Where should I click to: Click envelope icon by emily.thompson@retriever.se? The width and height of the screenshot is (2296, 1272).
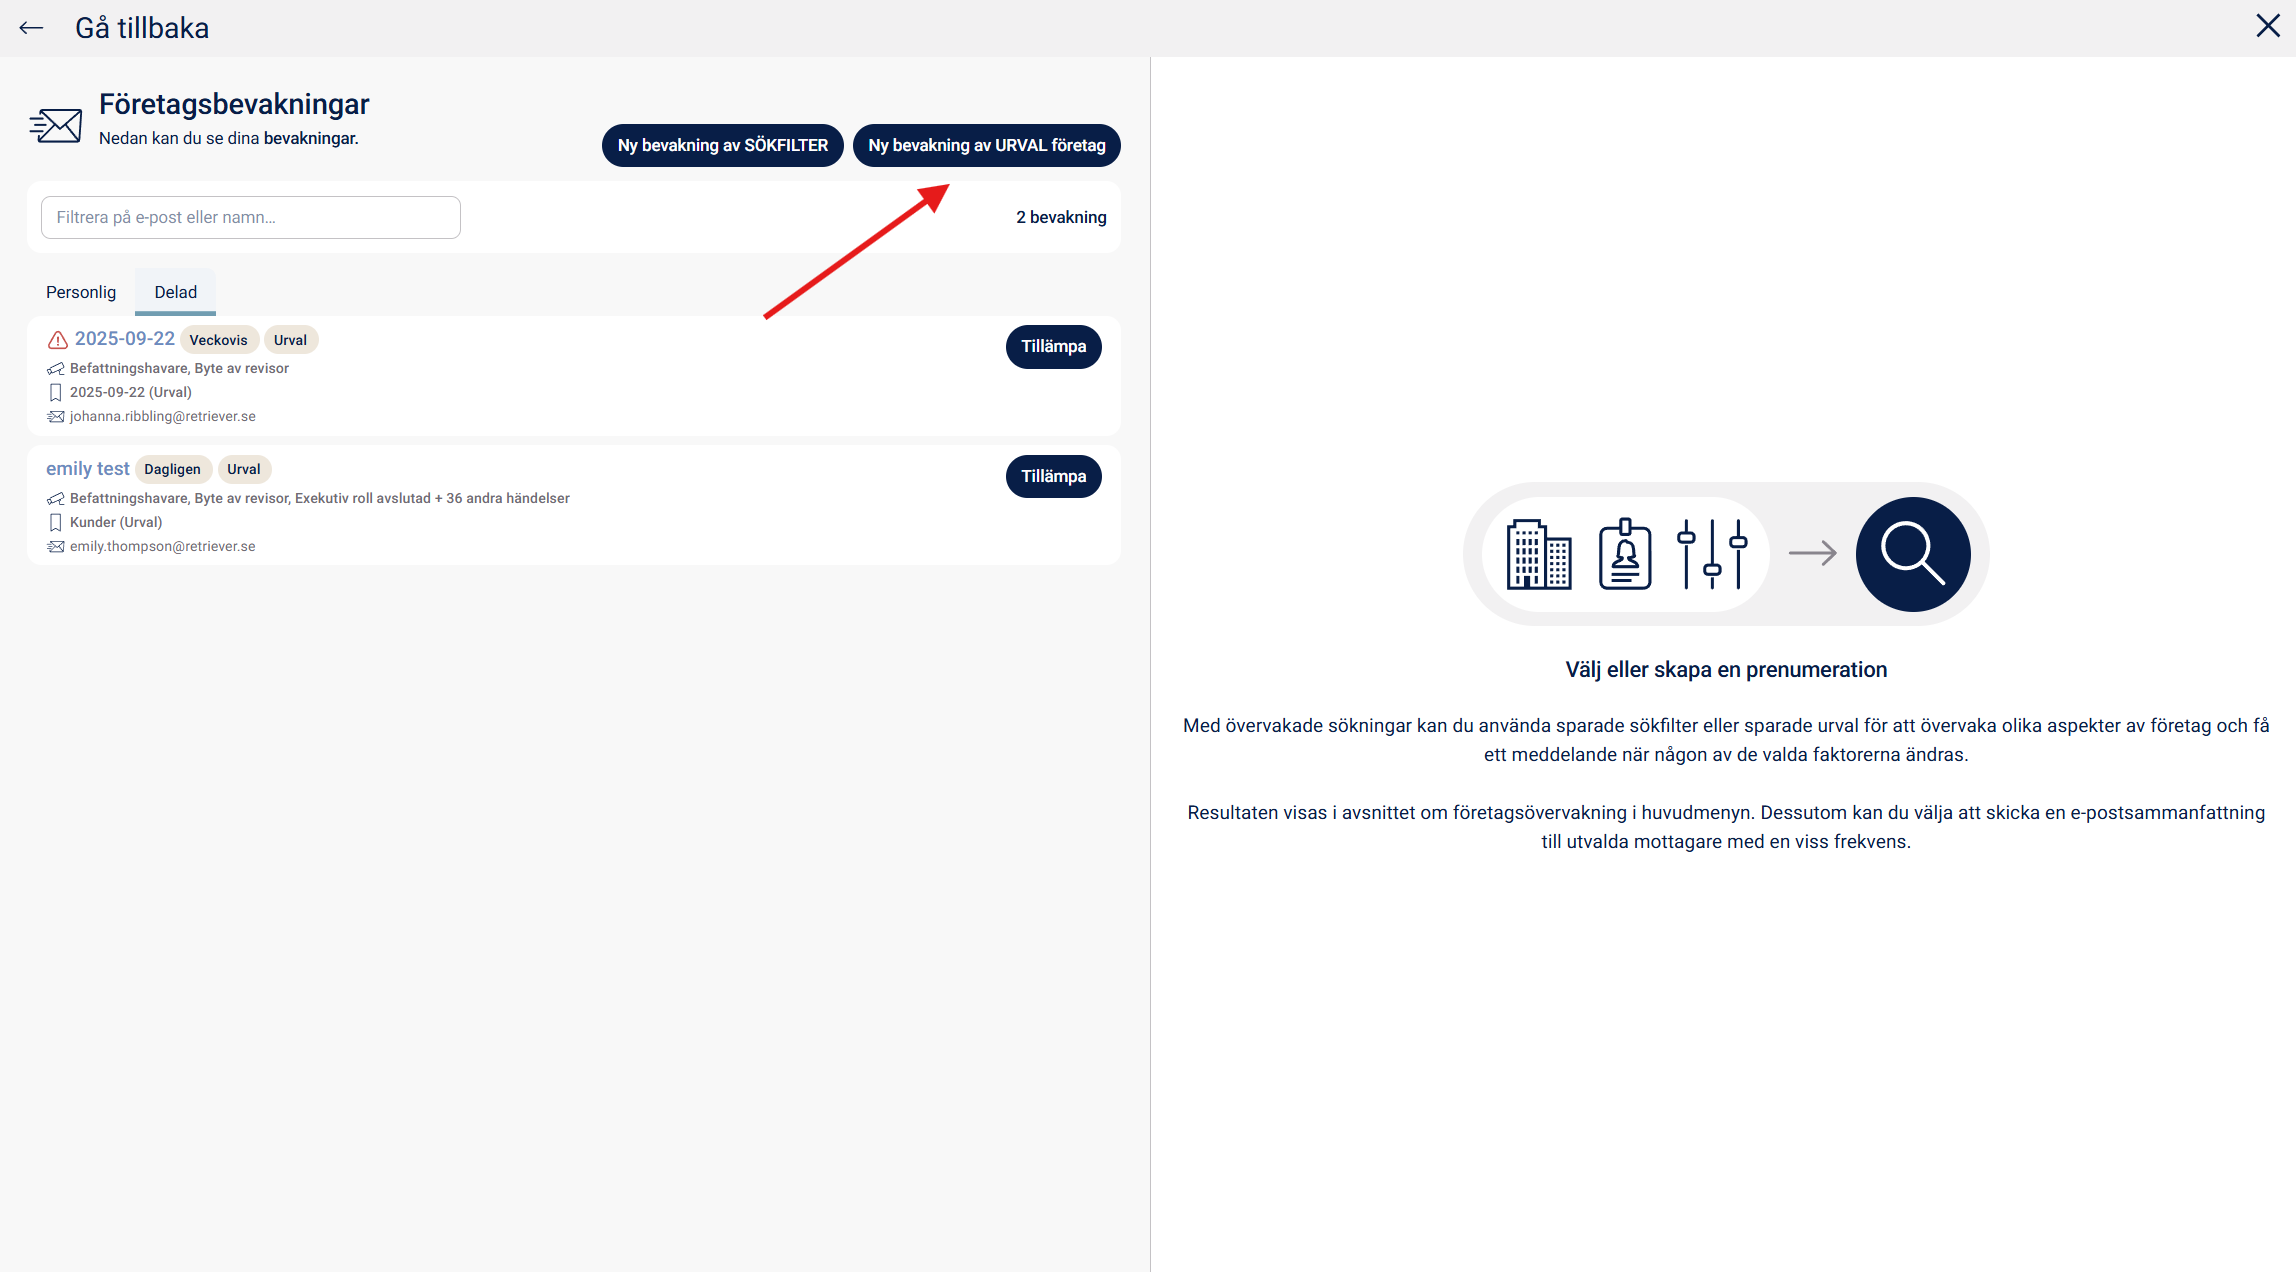click(x=56, y=546)
